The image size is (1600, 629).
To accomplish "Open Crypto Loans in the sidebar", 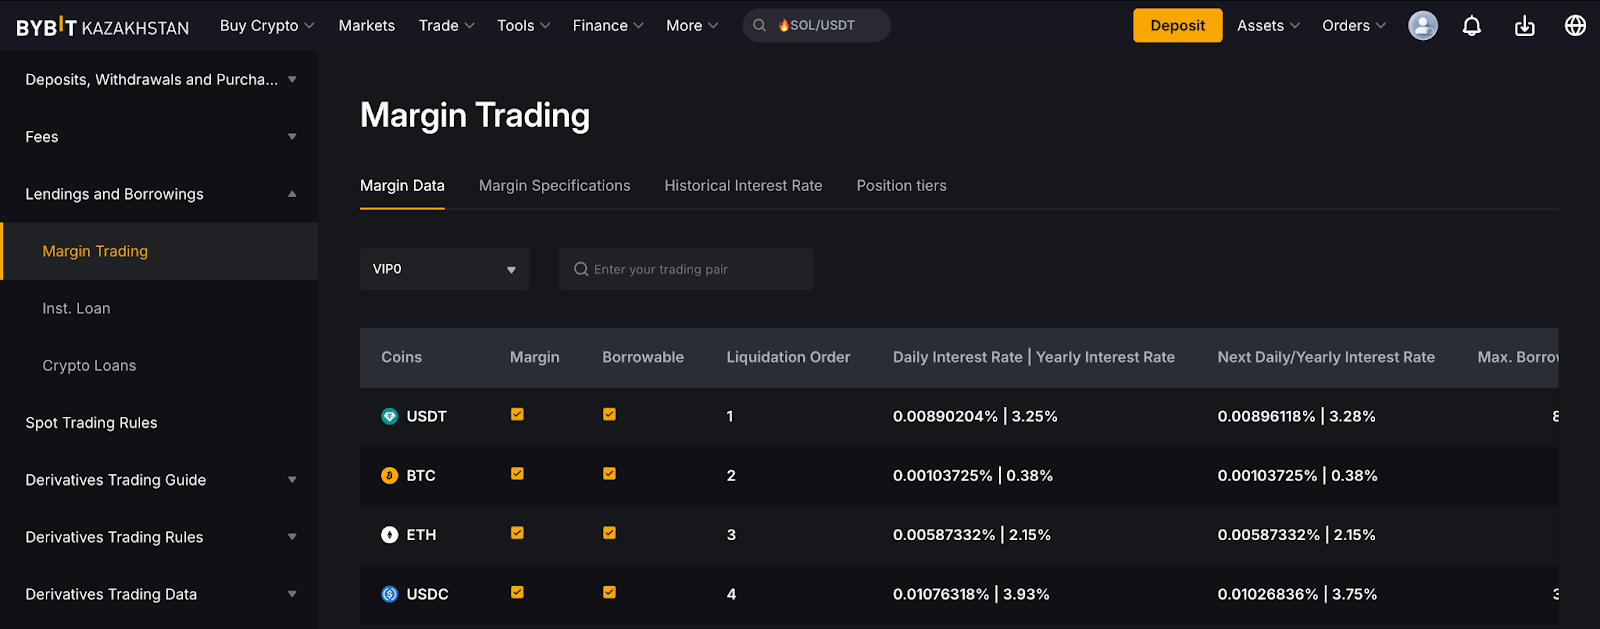I will pos(89,366).
